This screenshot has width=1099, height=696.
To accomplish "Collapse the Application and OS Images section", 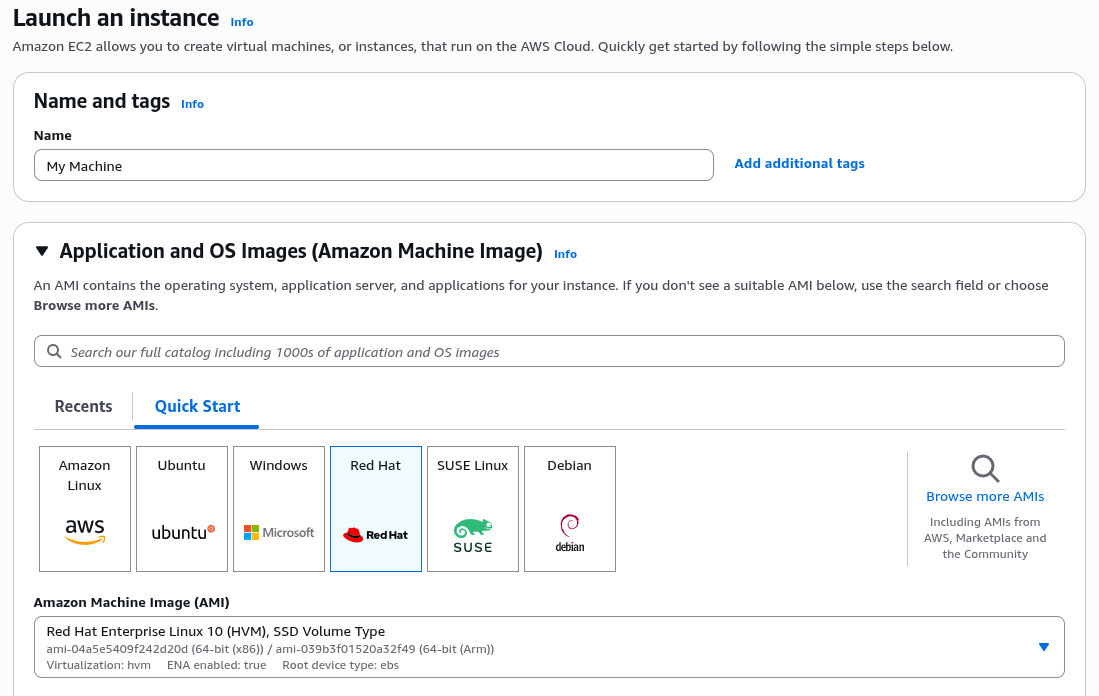I will pos(42,252).
